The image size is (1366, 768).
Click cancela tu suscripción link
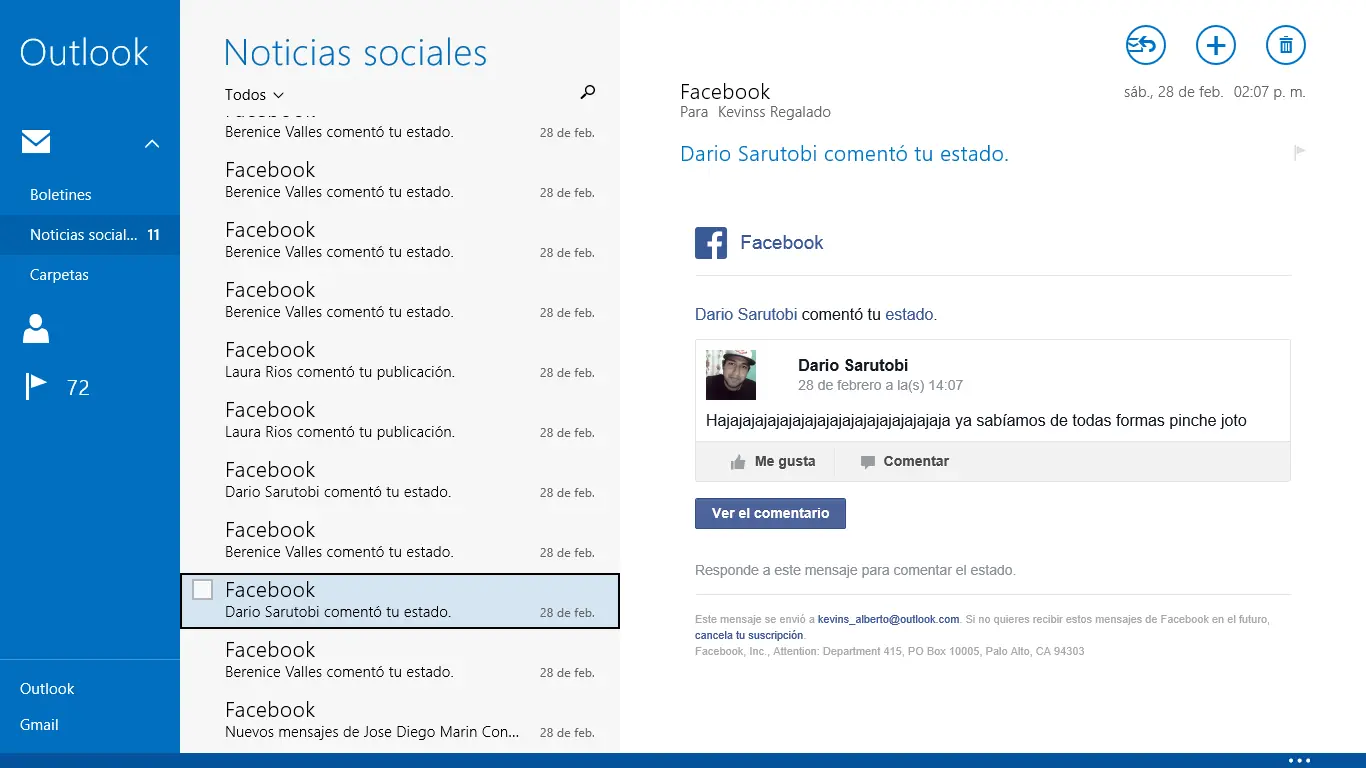point(749,636)
